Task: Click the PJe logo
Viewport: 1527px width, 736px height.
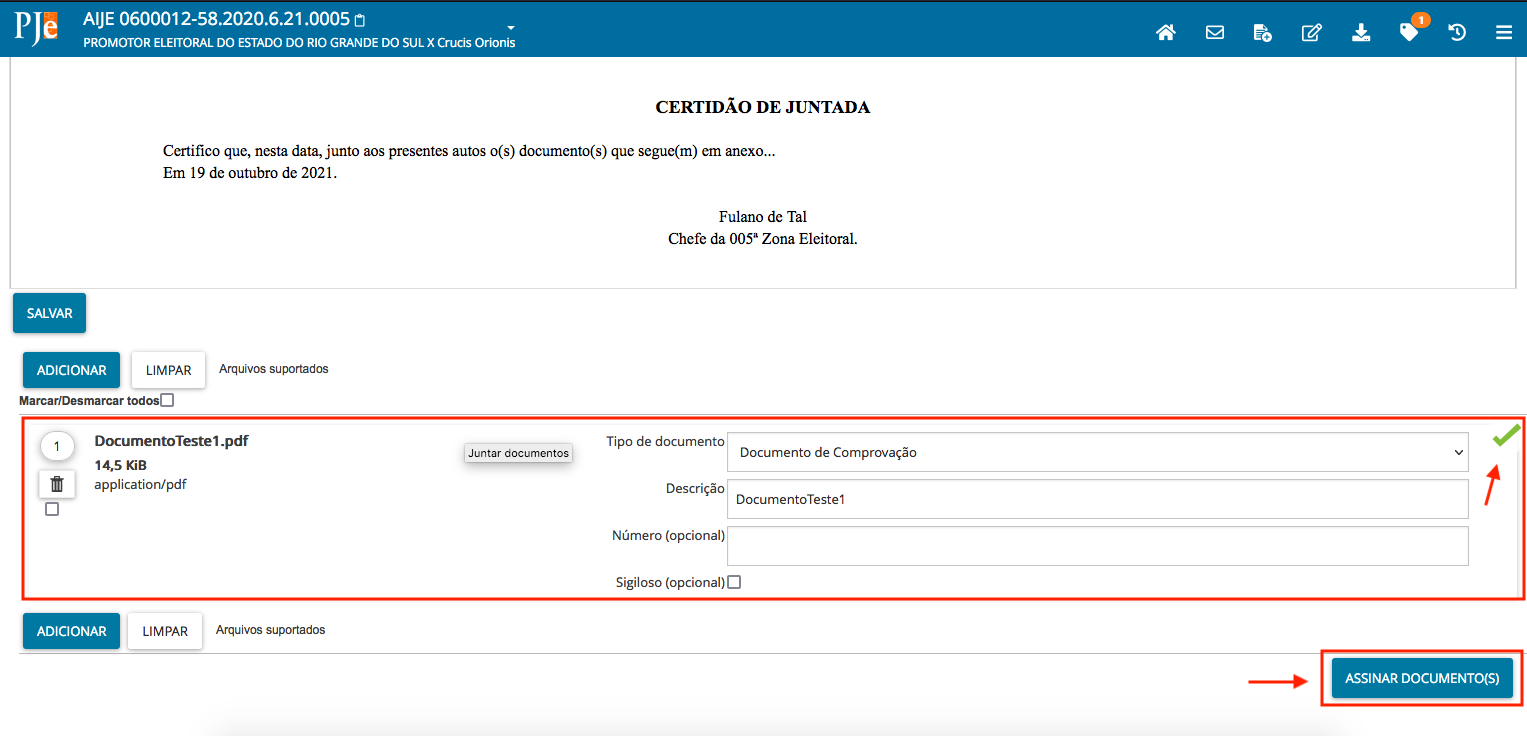Action: click(x=36, y=28)
